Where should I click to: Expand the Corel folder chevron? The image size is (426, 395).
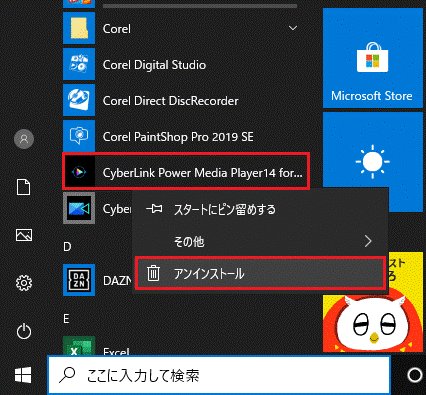click(293, 28)
